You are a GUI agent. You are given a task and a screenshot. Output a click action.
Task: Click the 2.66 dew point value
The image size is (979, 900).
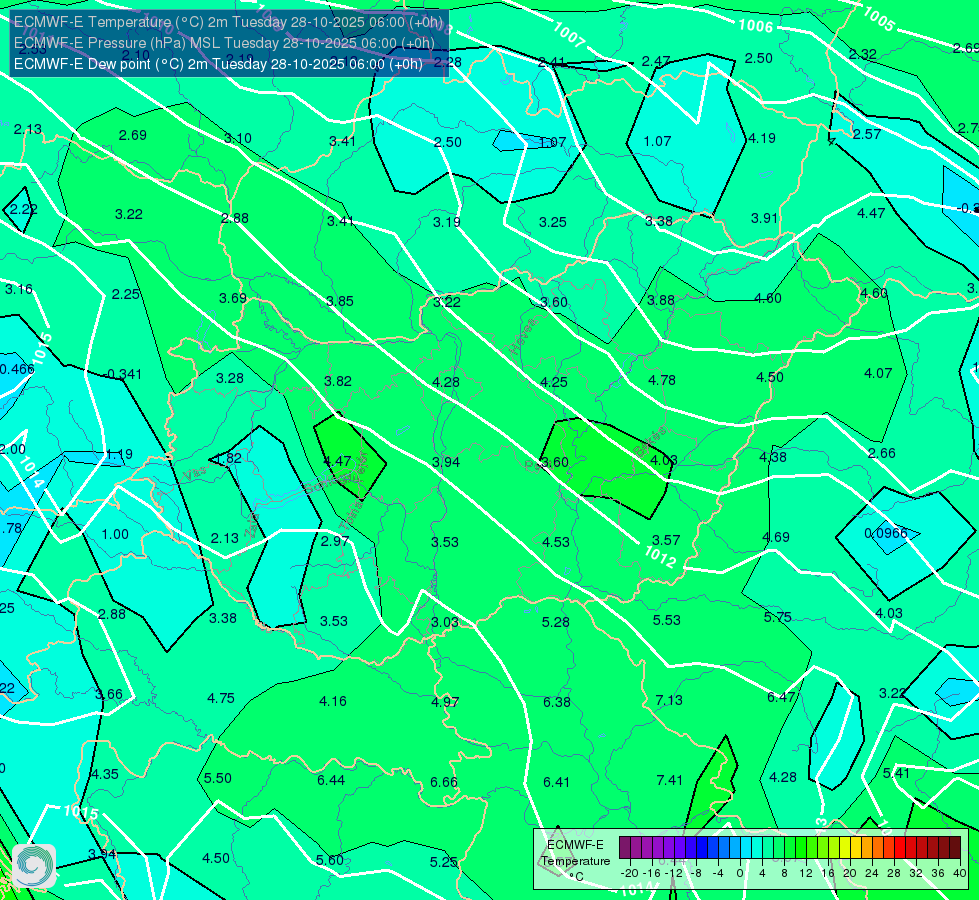(x=882, y=453)
